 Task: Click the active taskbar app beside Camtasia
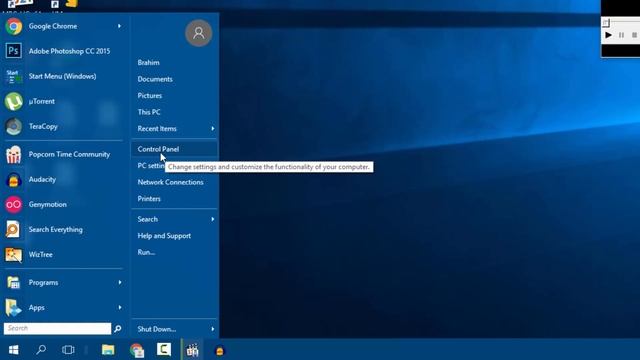[192, 350]
